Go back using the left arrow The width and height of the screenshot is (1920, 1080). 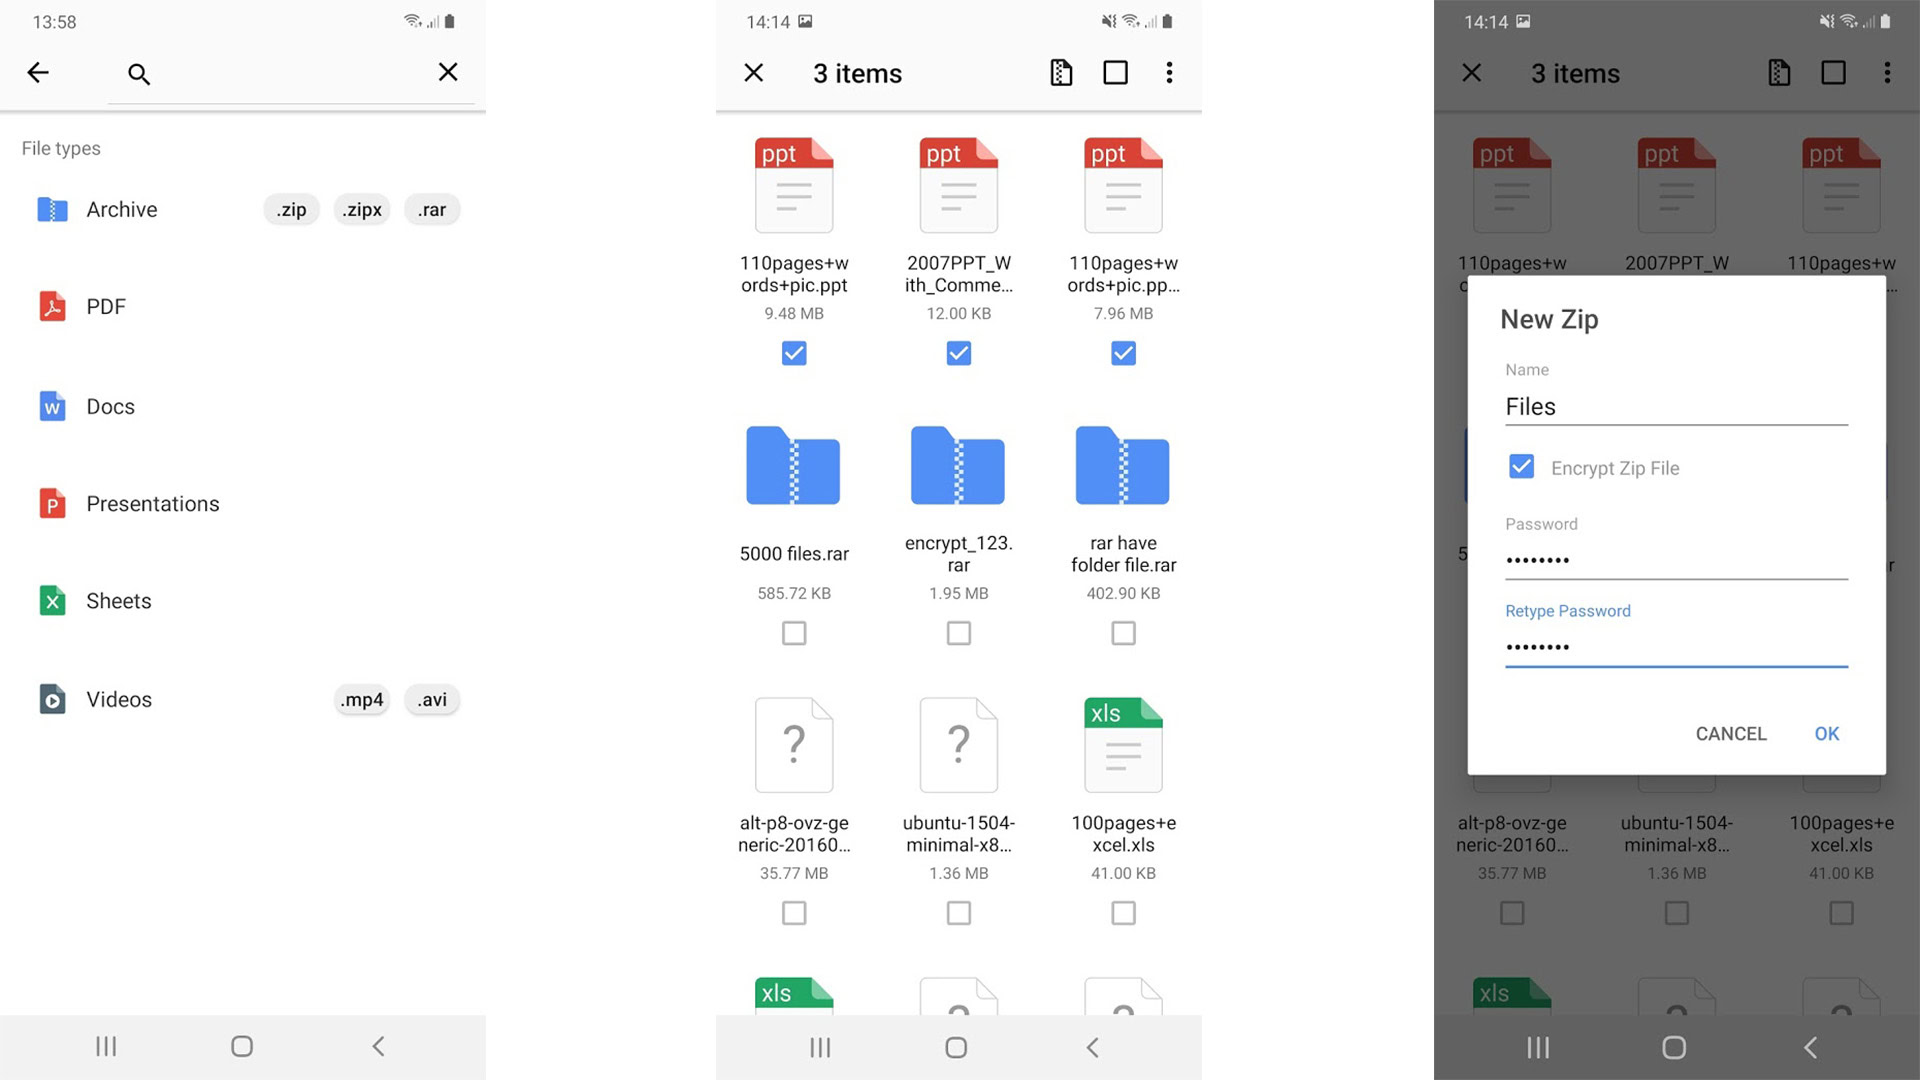point(38,72)
